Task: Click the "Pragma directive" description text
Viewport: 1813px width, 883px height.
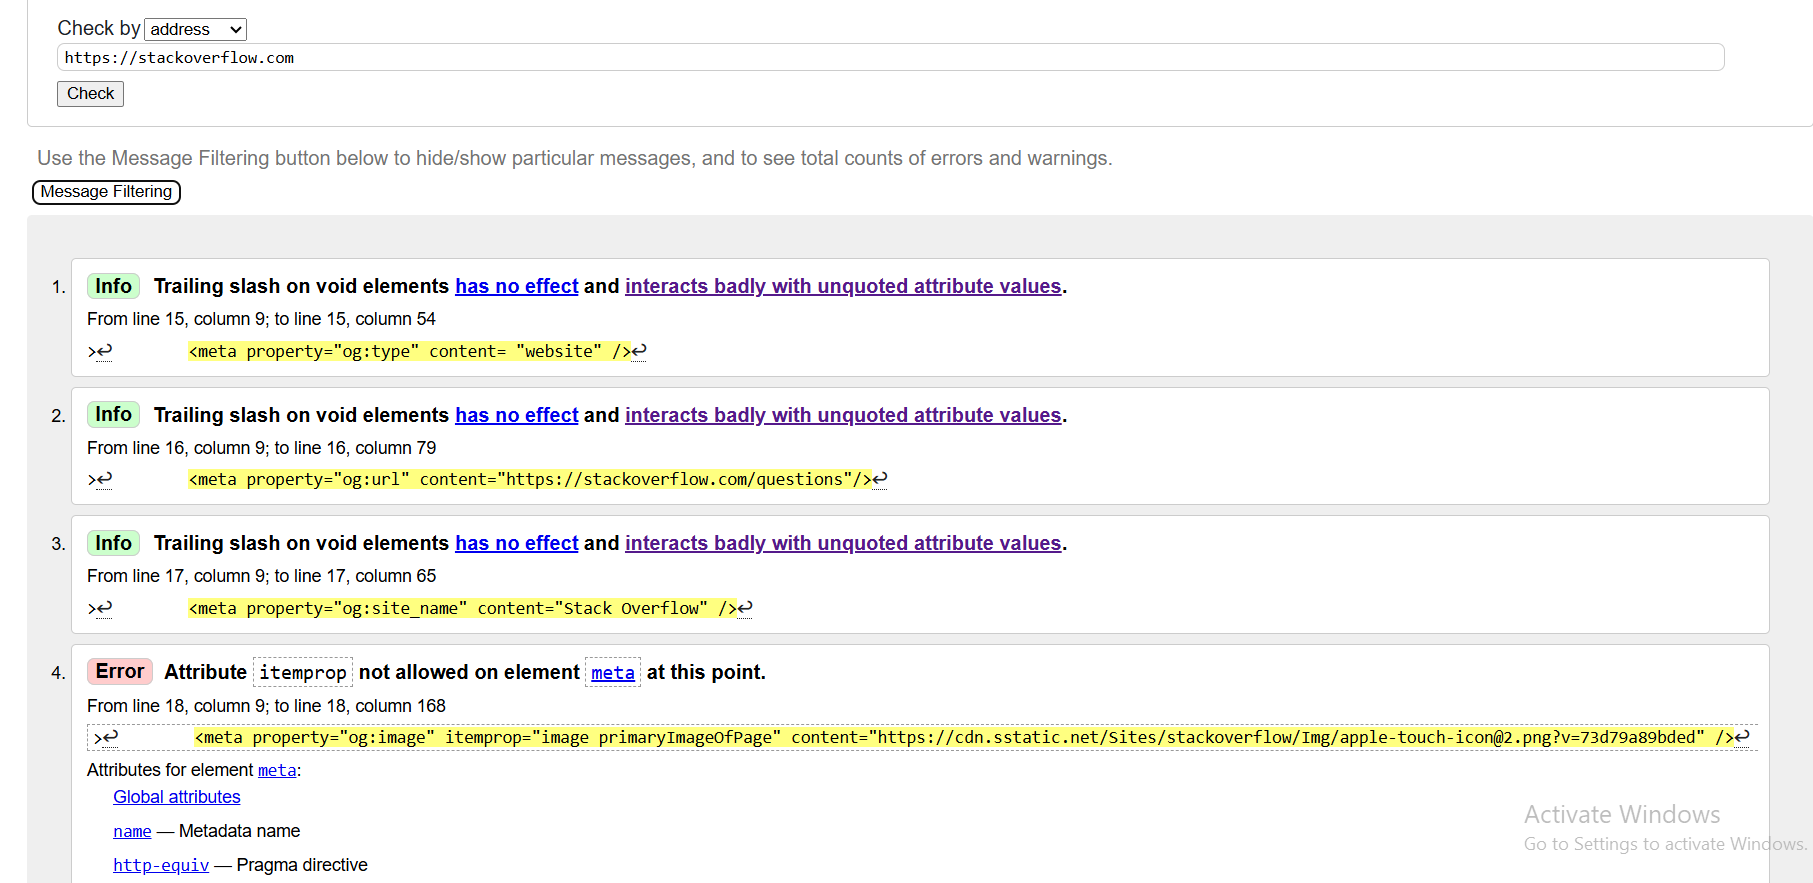Action: (302, 865)
